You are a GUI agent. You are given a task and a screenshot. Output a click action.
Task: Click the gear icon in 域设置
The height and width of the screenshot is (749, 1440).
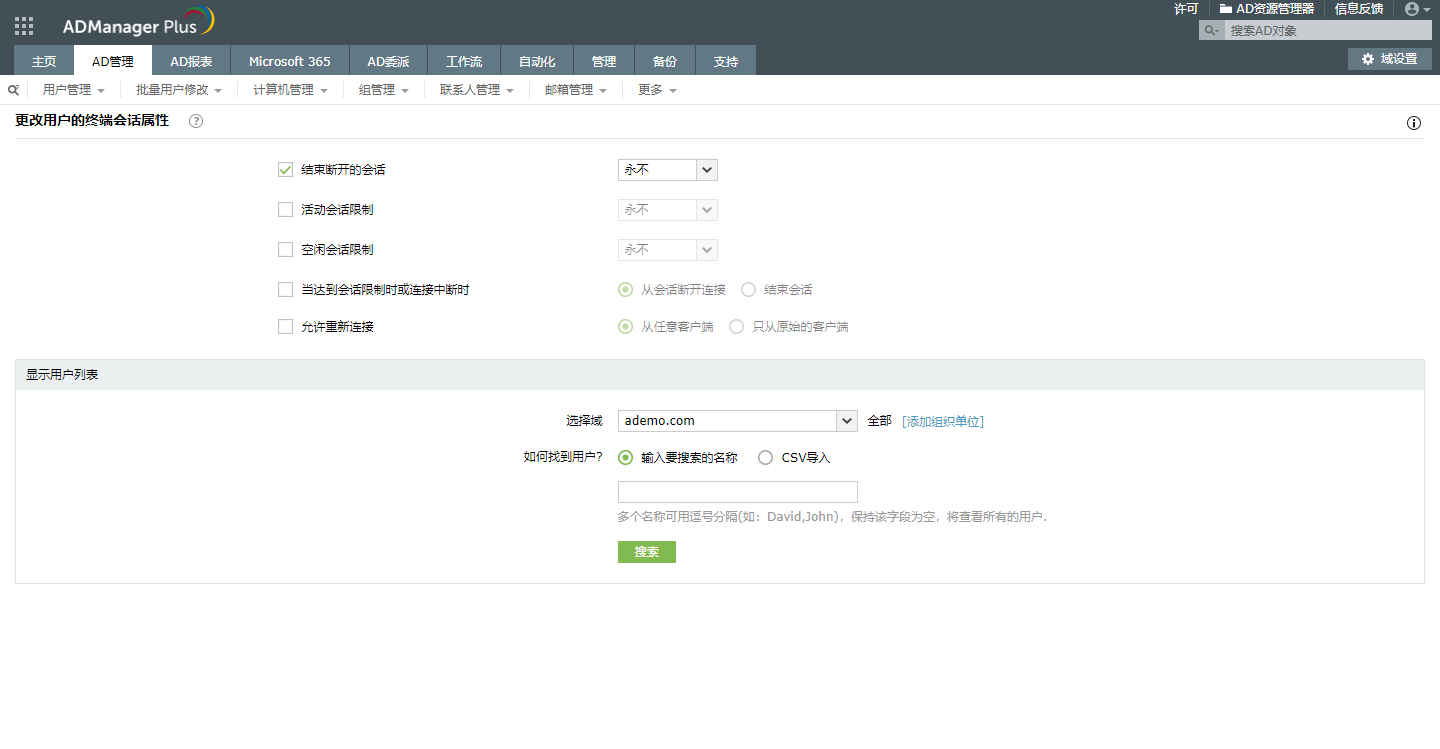(x=1368, y=59)
